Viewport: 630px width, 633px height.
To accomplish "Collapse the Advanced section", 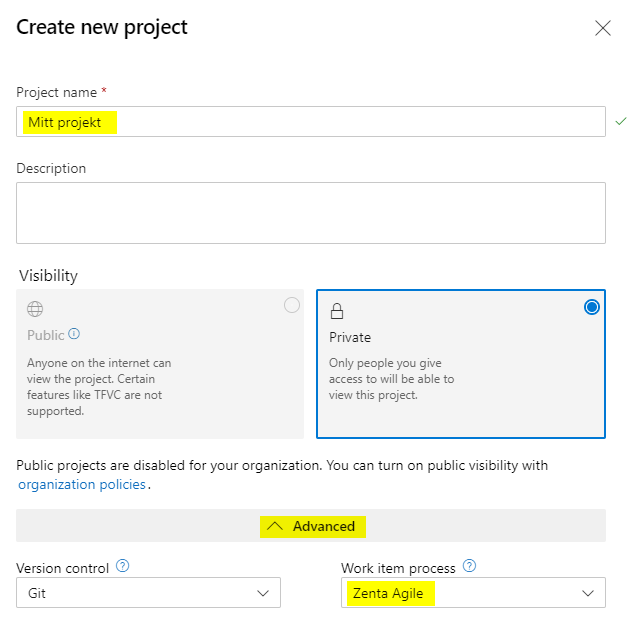I will click(311, 526).
